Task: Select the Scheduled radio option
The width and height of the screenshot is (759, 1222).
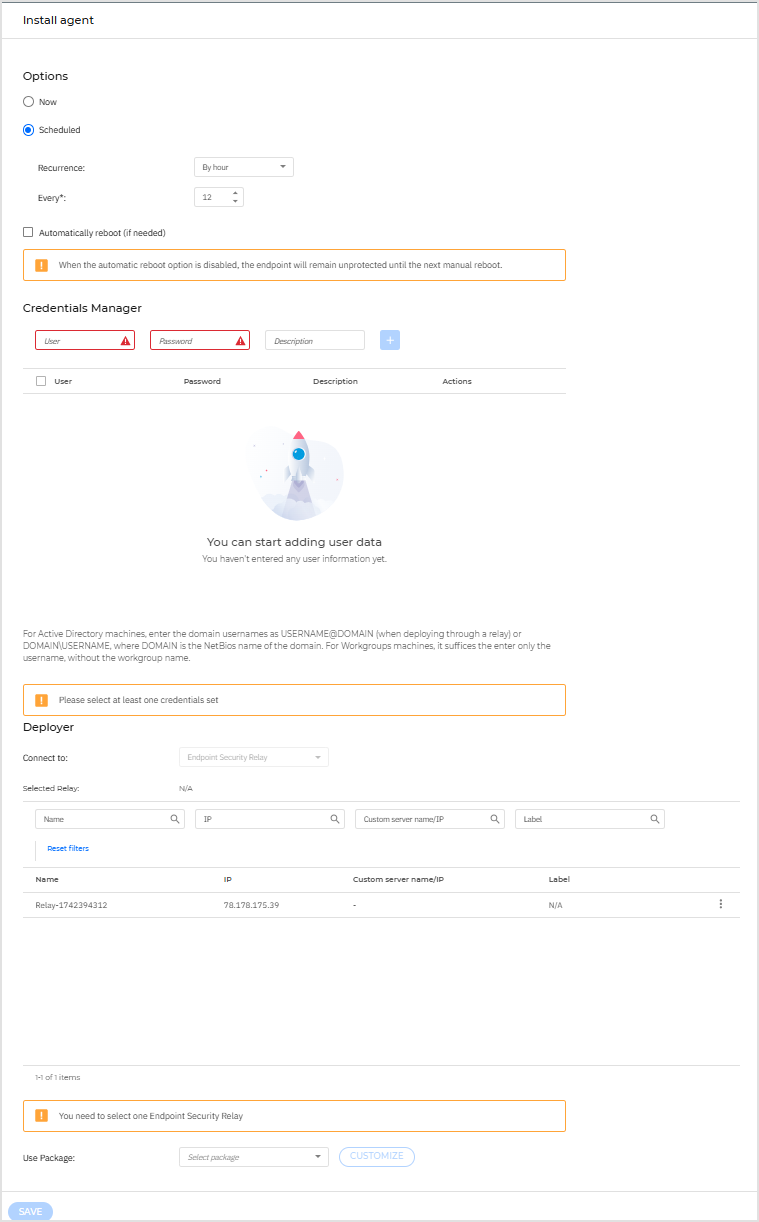Action: click(x=29, y=130)
